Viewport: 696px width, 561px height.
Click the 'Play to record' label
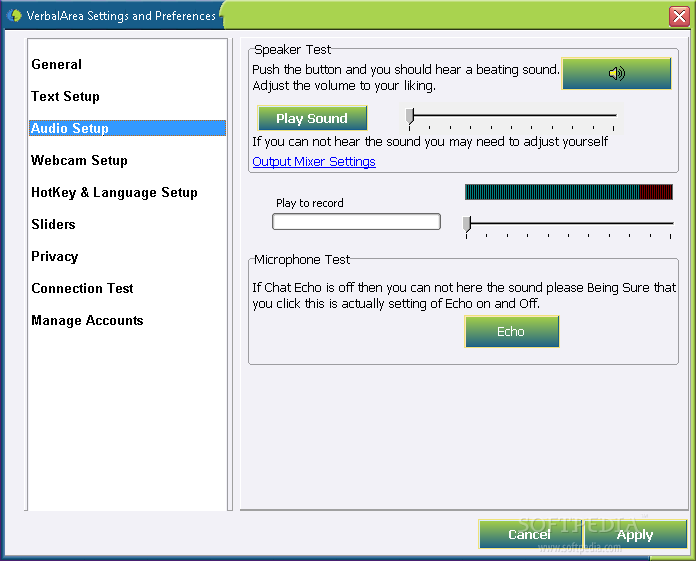tap(310, 203)
